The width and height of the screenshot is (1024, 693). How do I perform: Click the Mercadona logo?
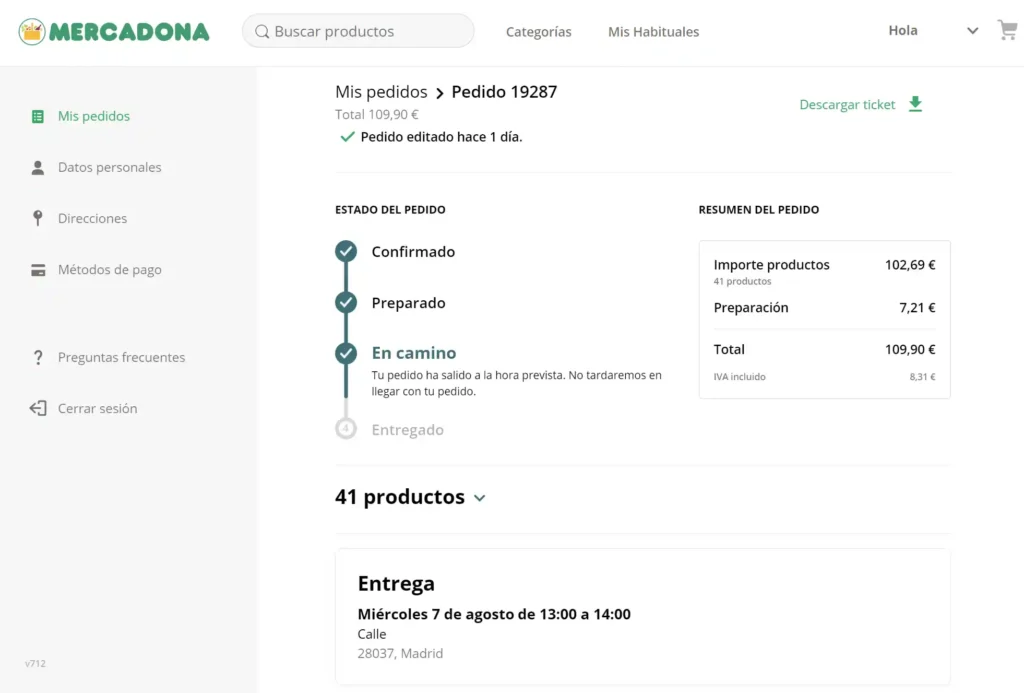[x=114, y=31]
